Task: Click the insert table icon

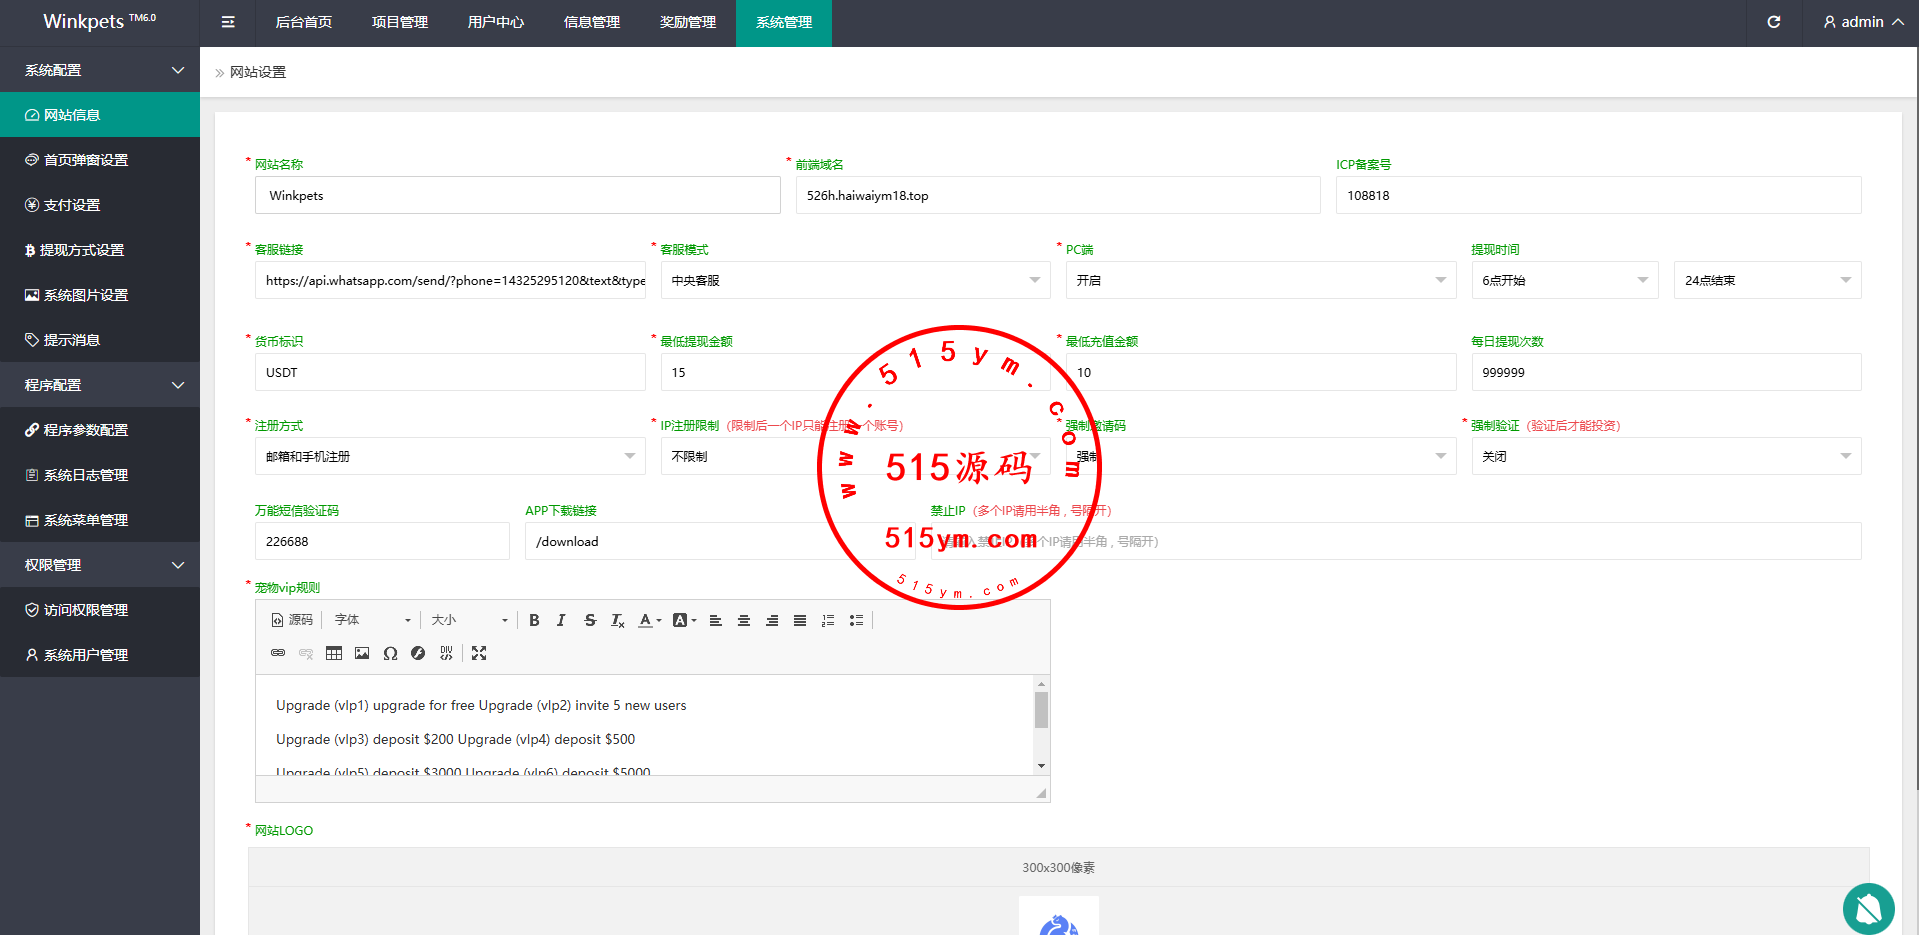Action: (x=334, y=653)
